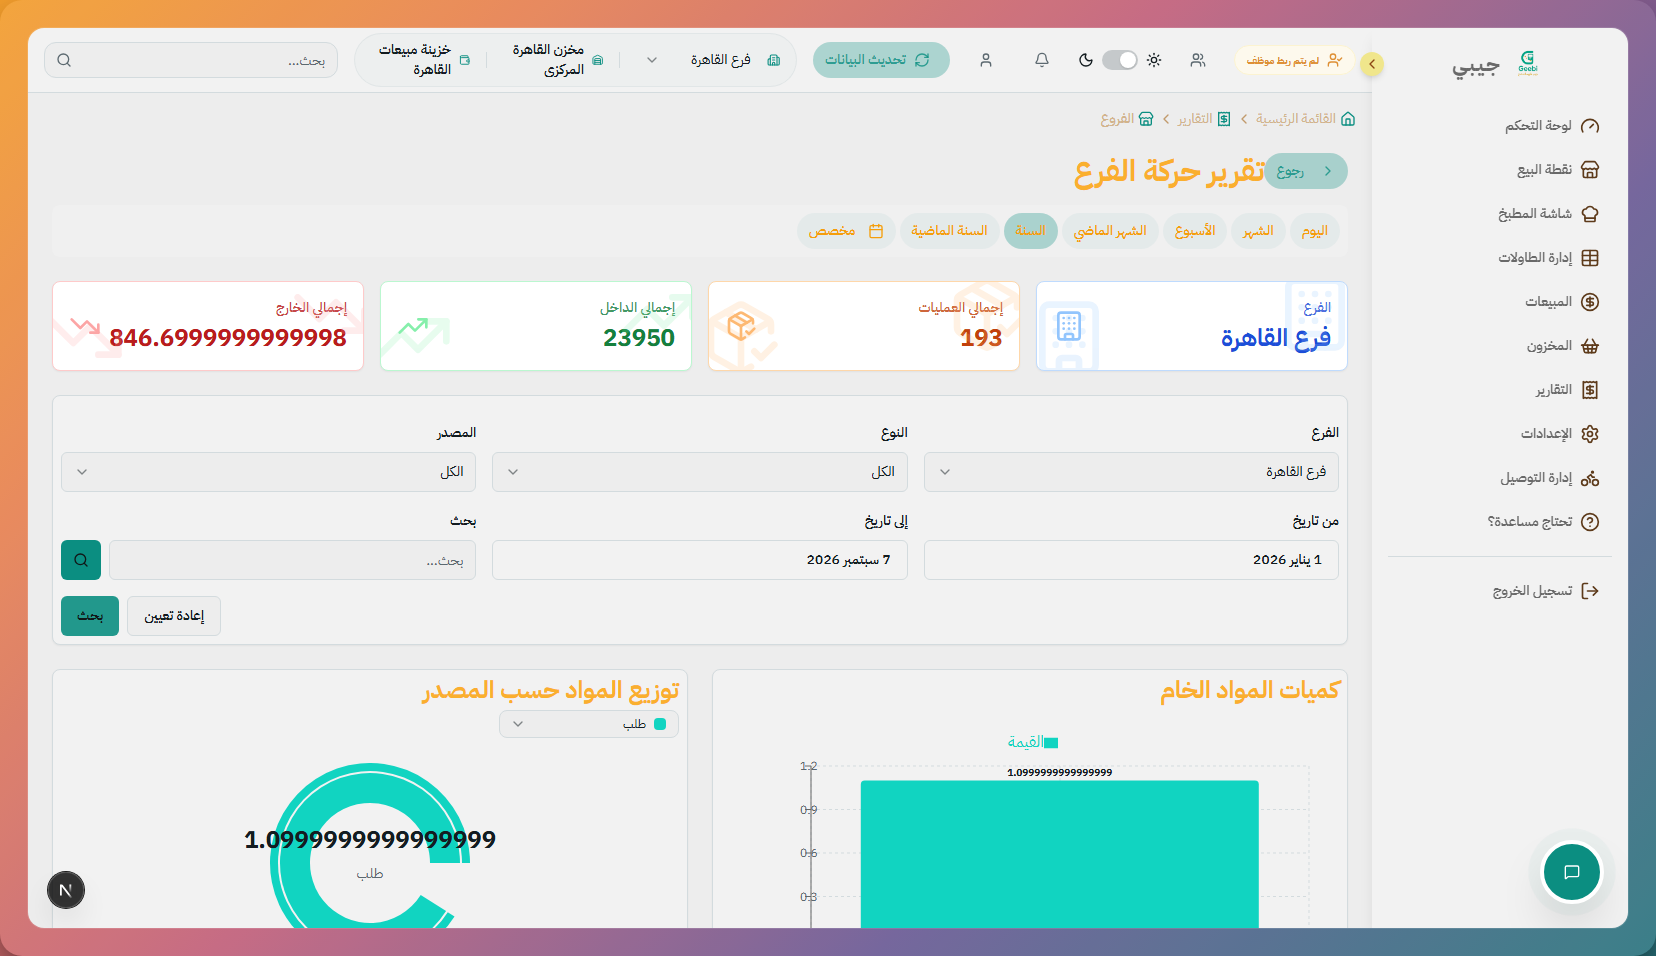Click the بحث filter text field

[292, 560]
